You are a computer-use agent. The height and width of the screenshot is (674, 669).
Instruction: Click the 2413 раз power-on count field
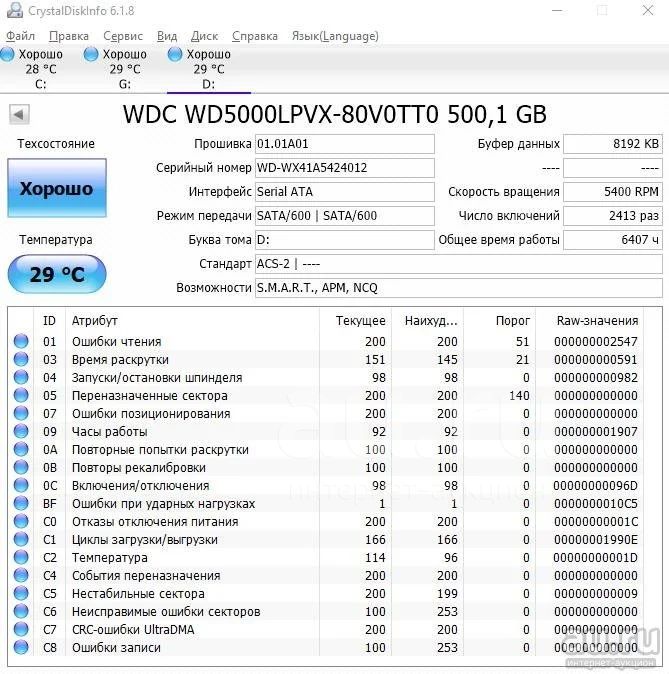coord(613,215)
